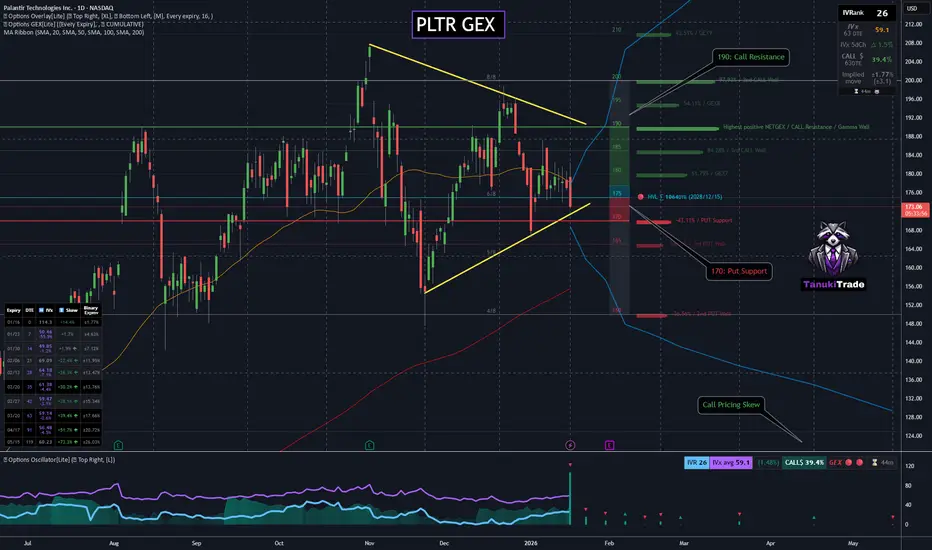Image resolution: width=932 pixels, height=550 pixels.
Task: Click the red GEX bar at 150 strike
Action: tap(651, 316)
